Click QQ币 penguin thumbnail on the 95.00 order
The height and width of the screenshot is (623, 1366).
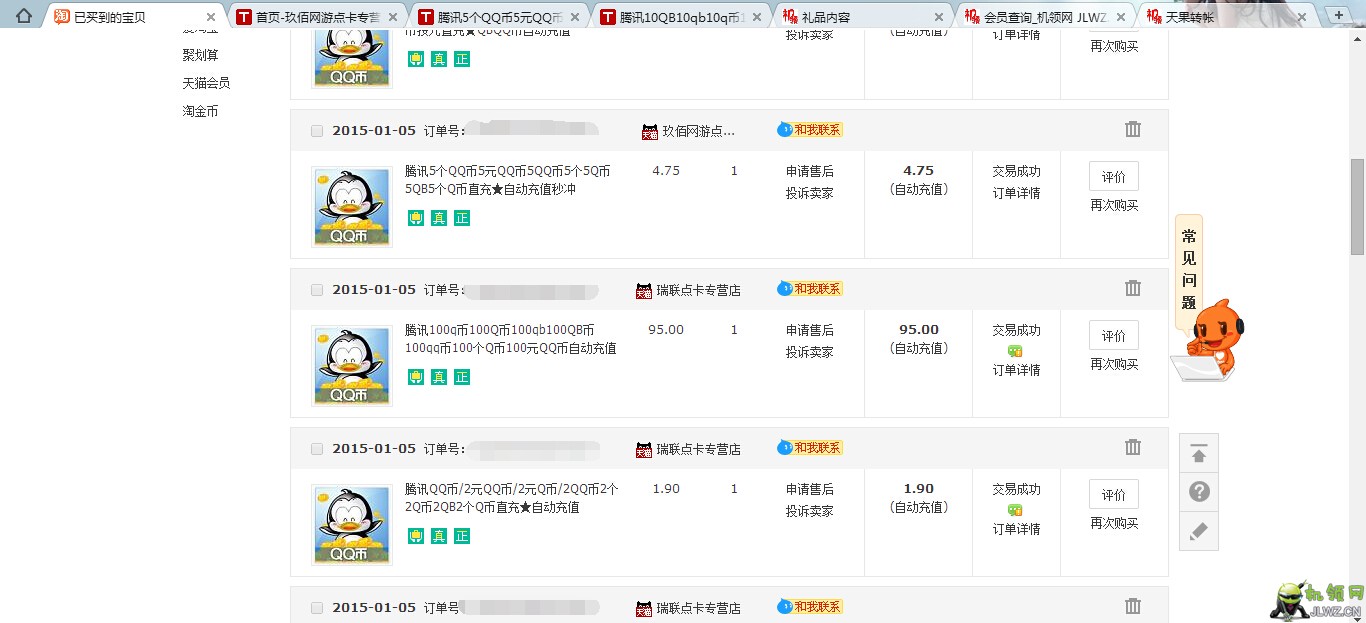[x=351, y=366]
